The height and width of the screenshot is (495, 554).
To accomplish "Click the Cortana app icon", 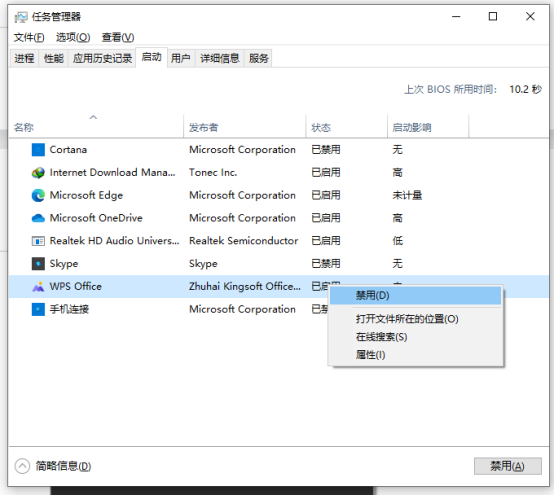I will point(38,149).
